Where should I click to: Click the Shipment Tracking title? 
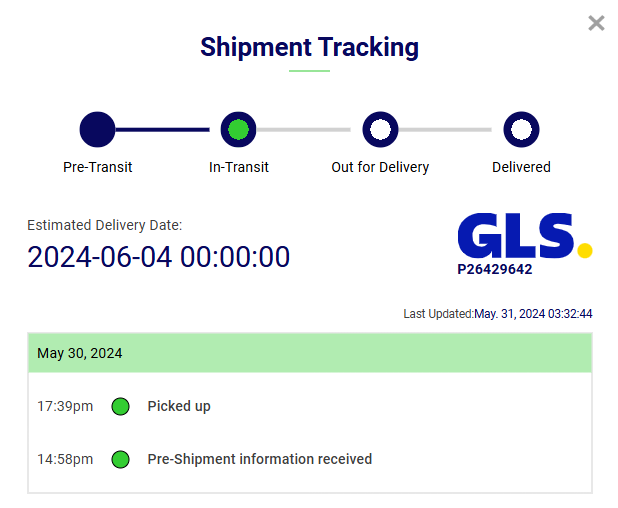coord(309,47)
